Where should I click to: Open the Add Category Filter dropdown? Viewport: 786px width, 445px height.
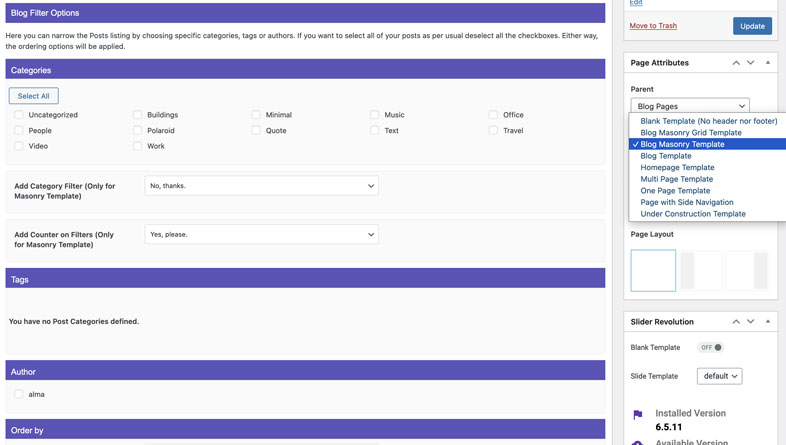[x=261, y=186]
